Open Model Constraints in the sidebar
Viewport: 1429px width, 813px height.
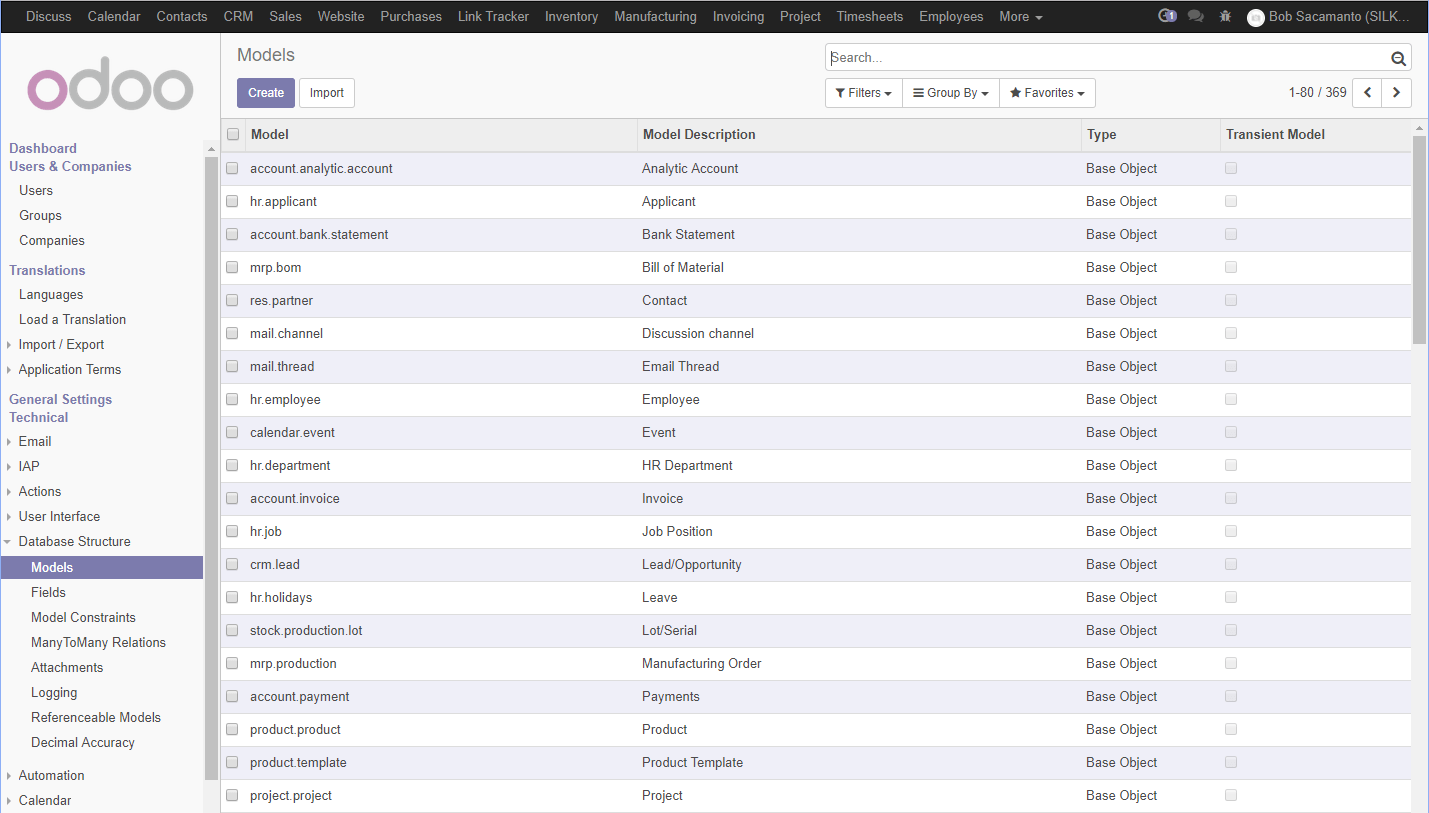pyautogui.click(x=83, y=617)
